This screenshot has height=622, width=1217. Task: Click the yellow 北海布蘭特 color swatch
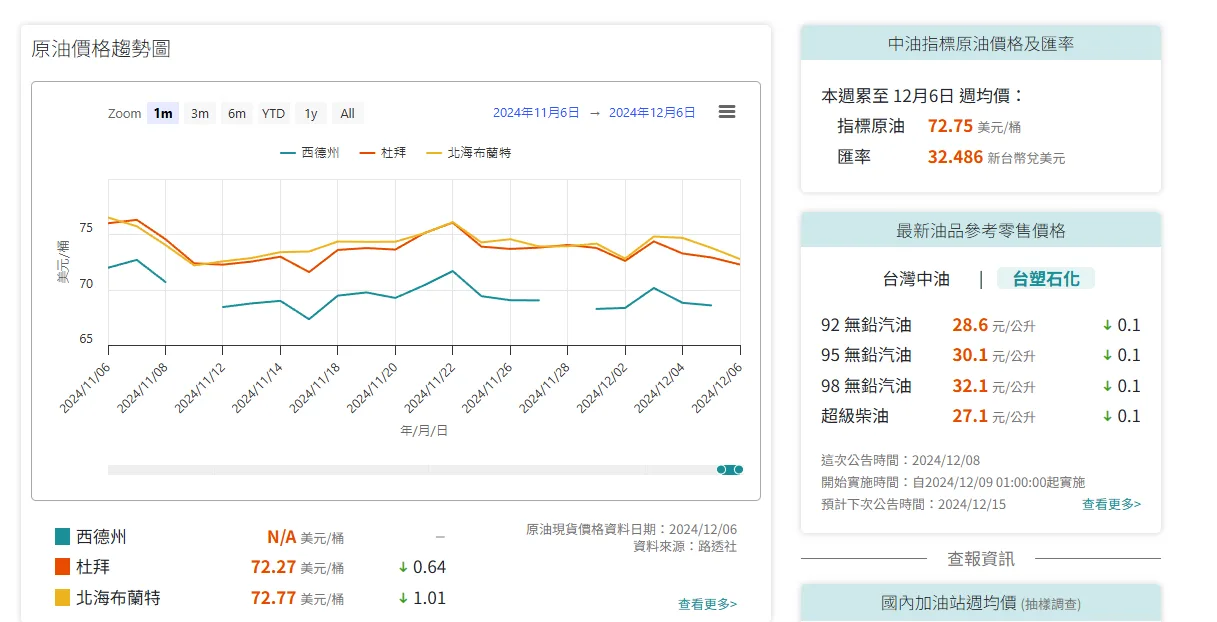(62, 598)
